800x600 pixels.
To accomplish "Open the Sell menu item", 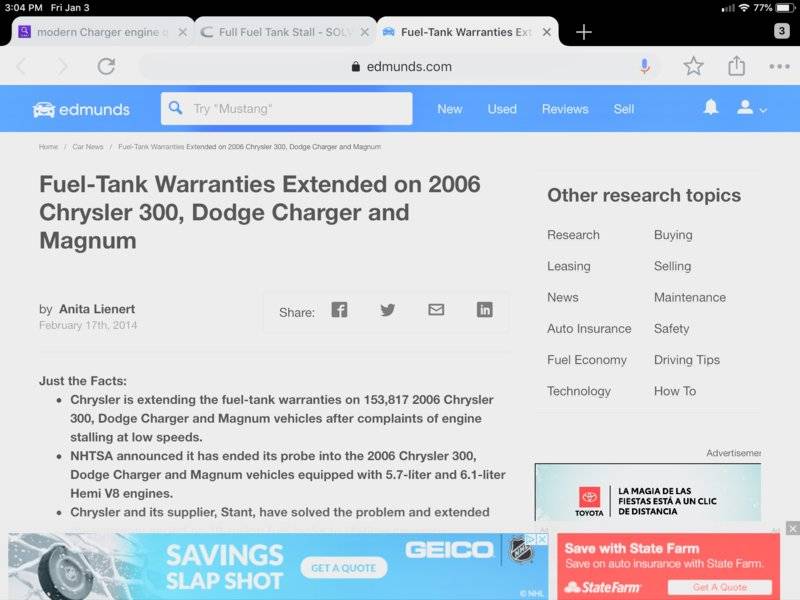I will click(x=623, y=109).
